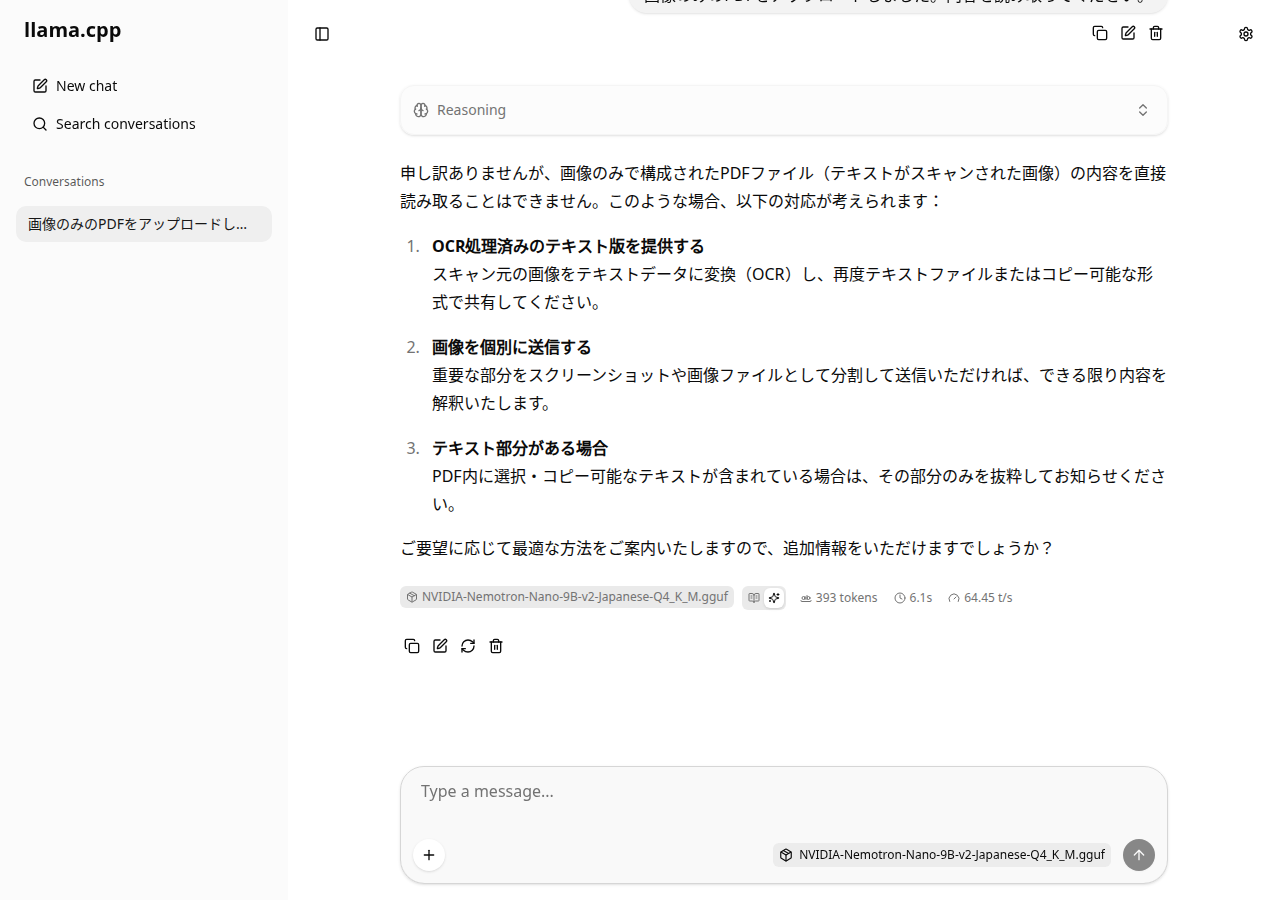The width and height of the screenshot is (1280, 900).
Task: Click heading OCR処理済みのテキスト版を提供する
Action: (x=568, y=246)
